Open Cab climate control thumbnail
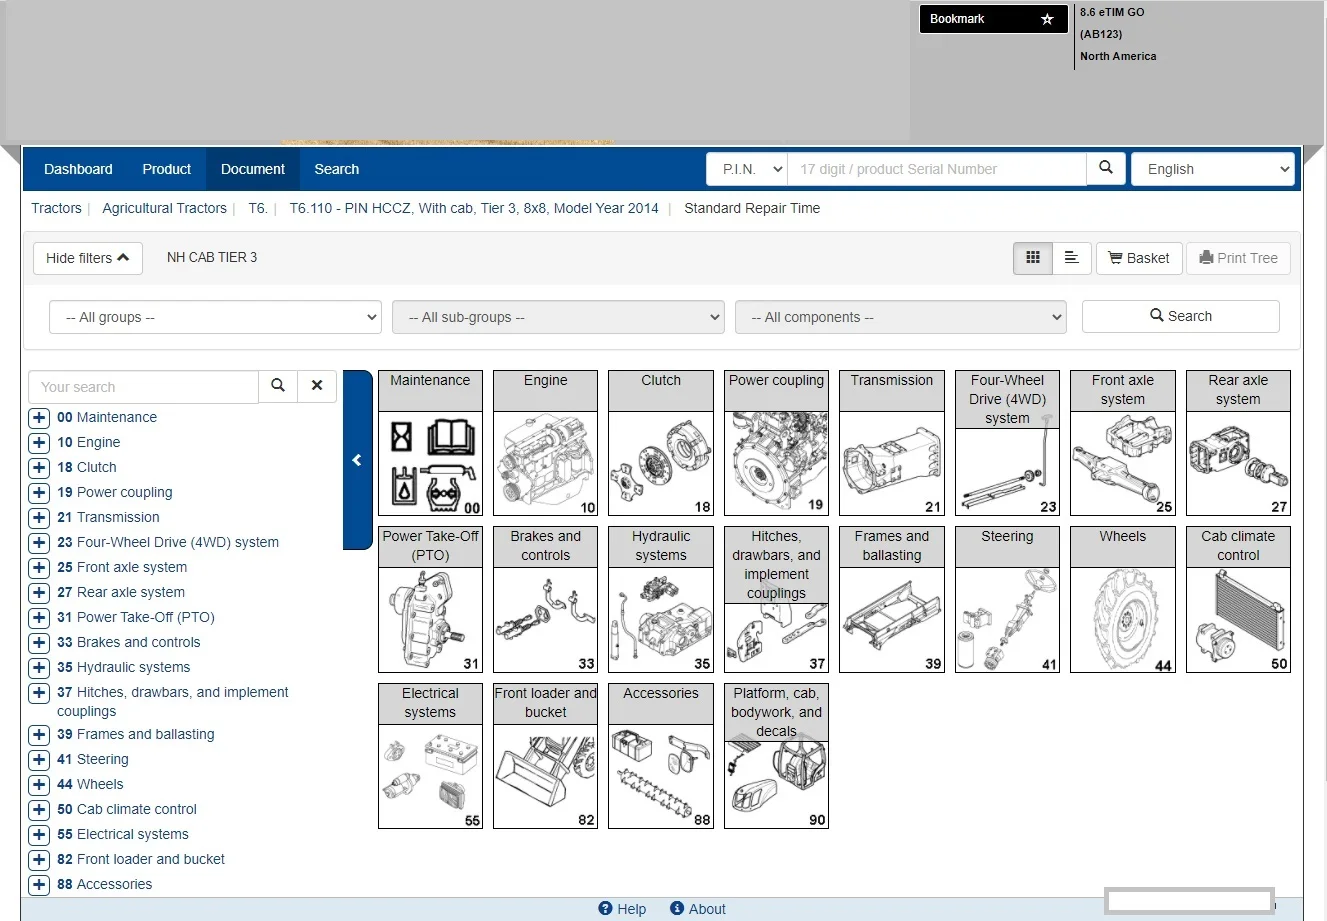Viewport: 1327px width, 921px height. coord(1238,600)
